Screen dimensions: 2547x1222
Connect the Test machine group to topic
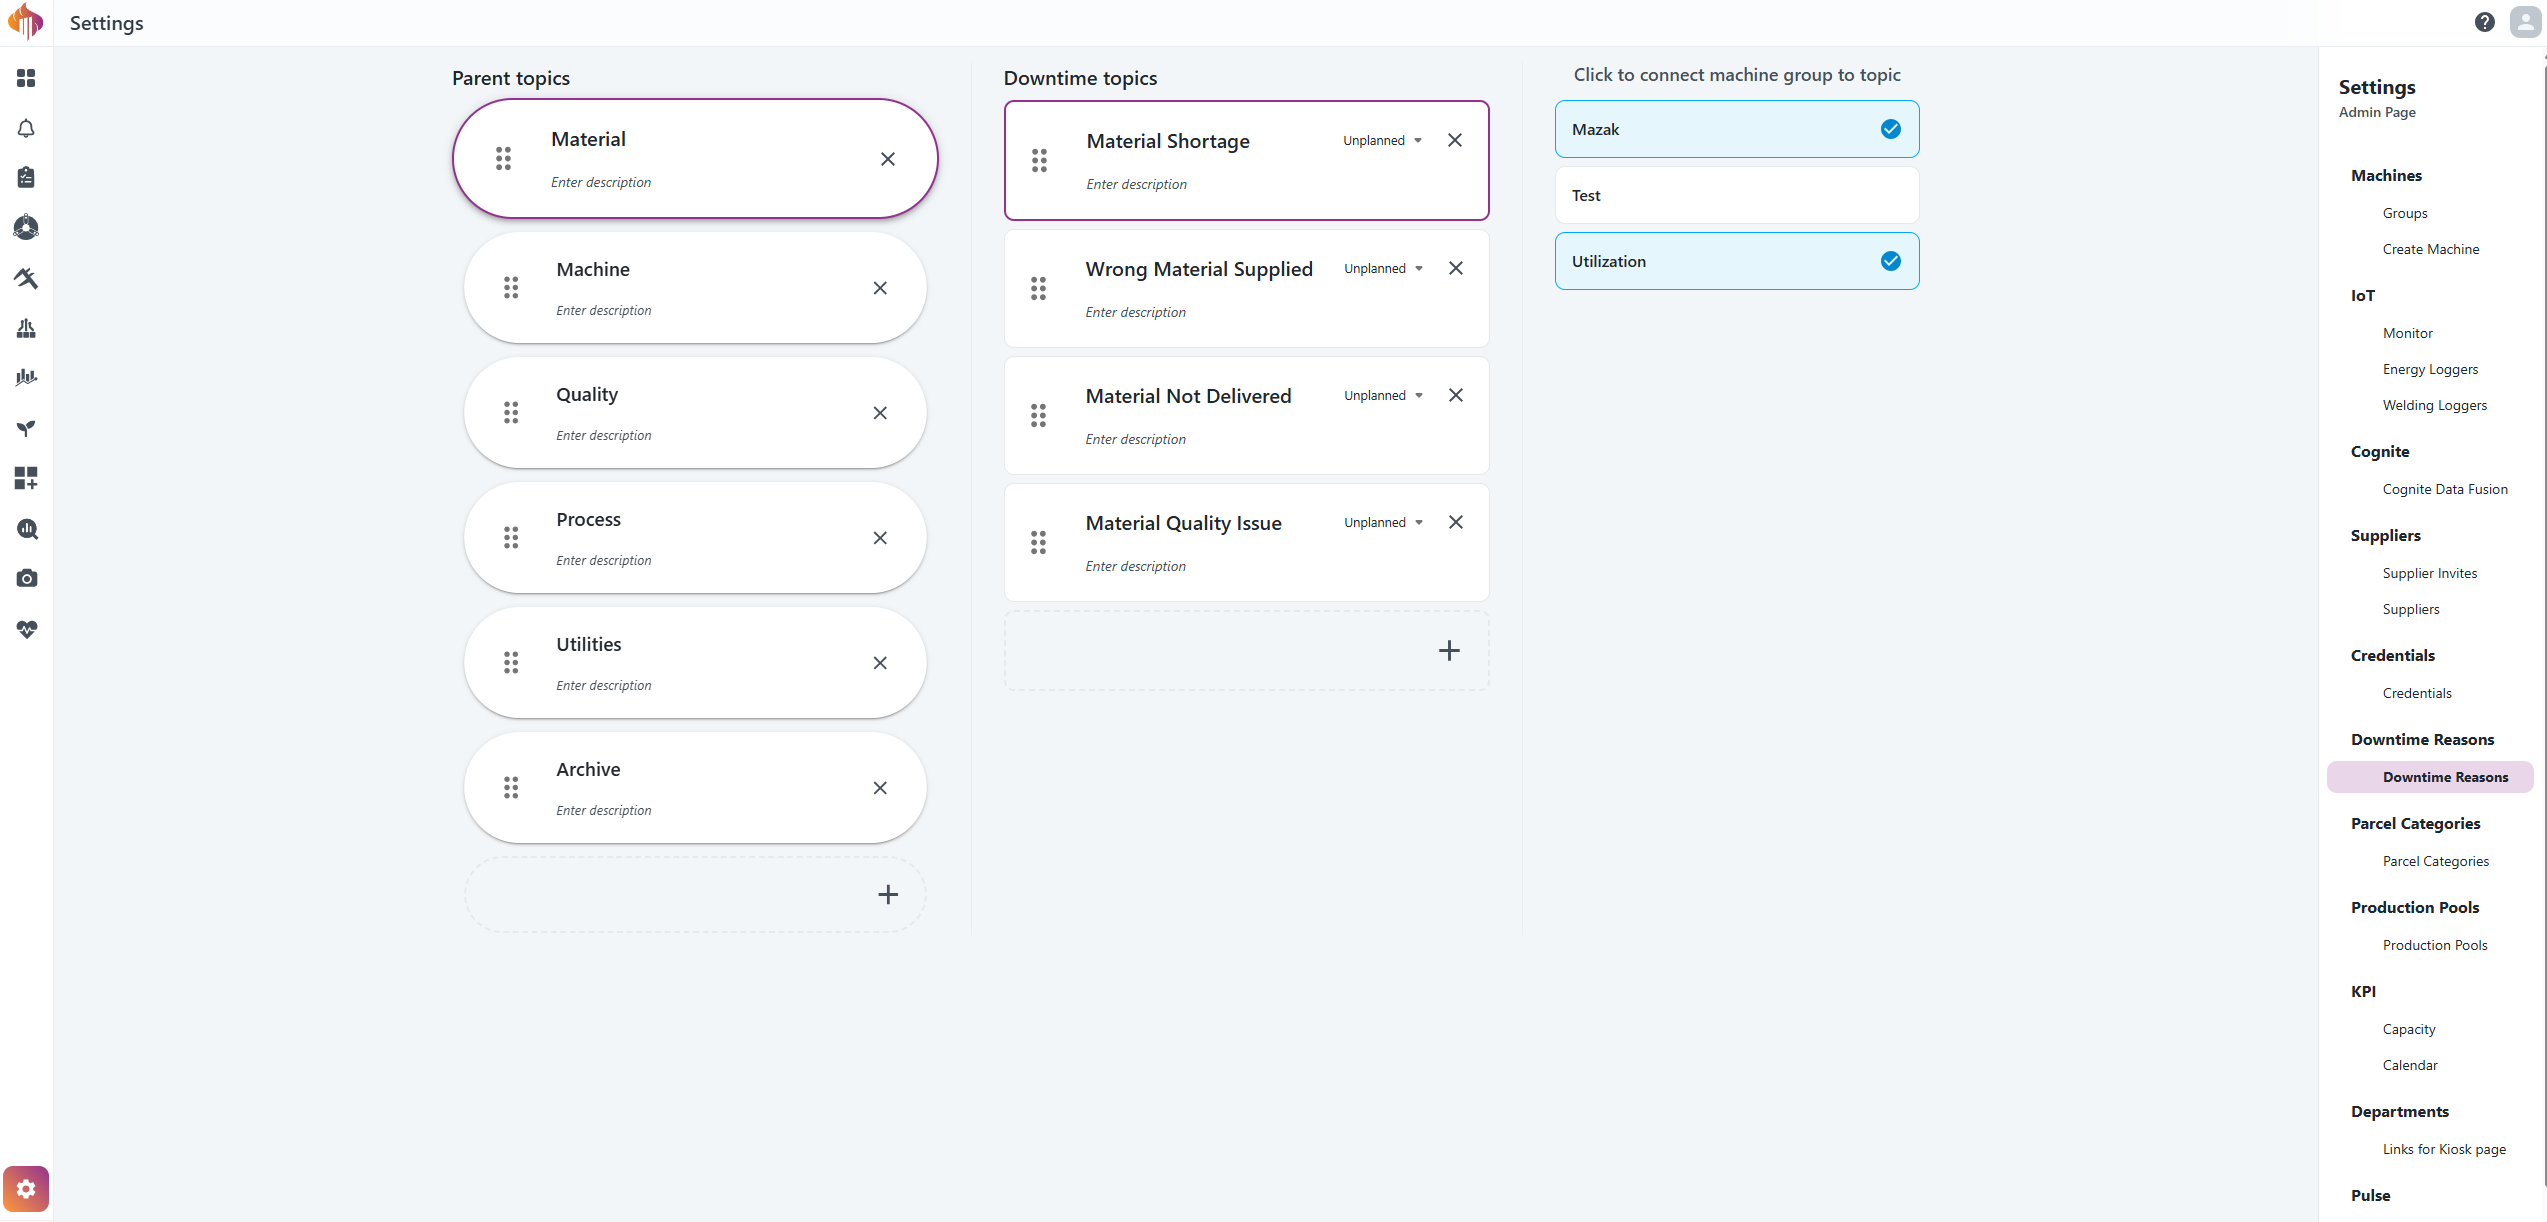[1736, 196]
